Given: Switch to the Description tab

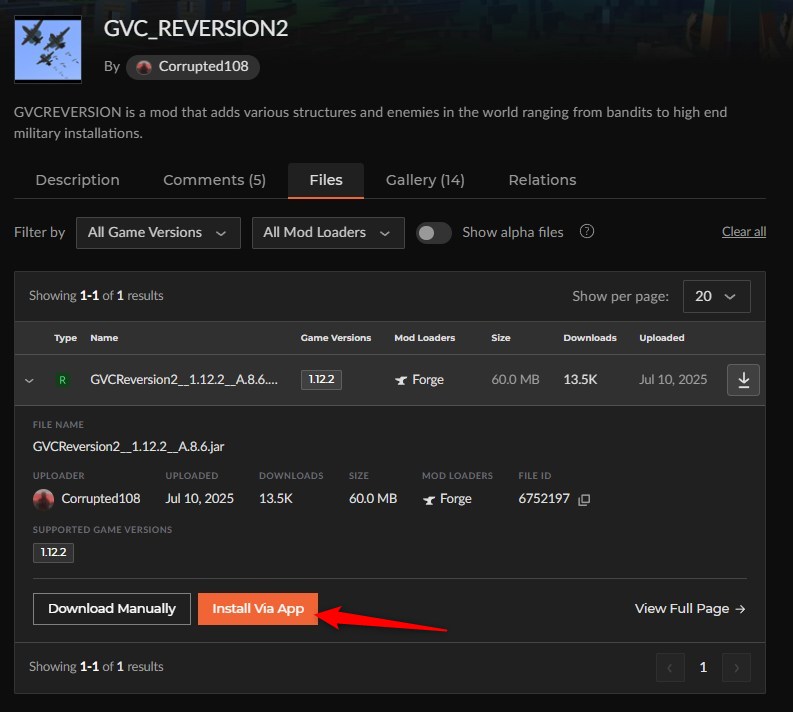Looking at the screenshot, I should (x=77, y=180).
